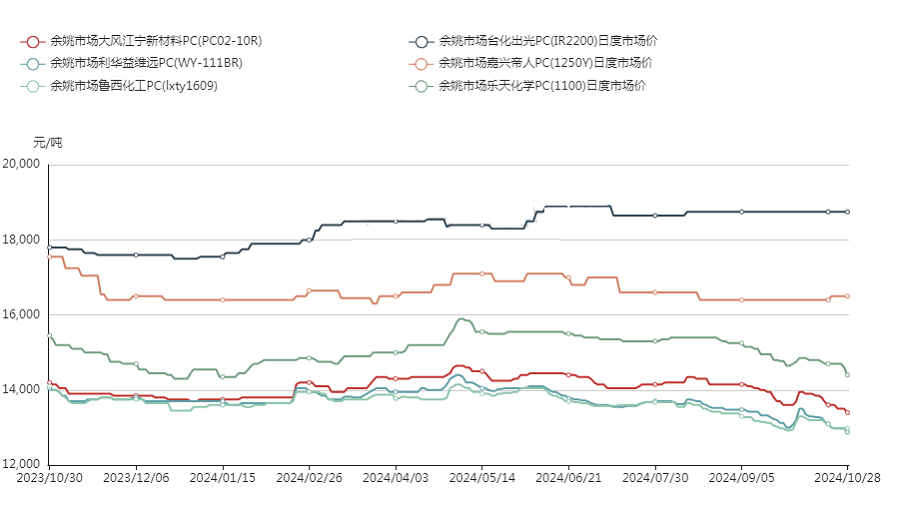Click the 元/吨 unit label
Image resolution: width=901 pixels, height=508 pixels.
tap(47, 143)
